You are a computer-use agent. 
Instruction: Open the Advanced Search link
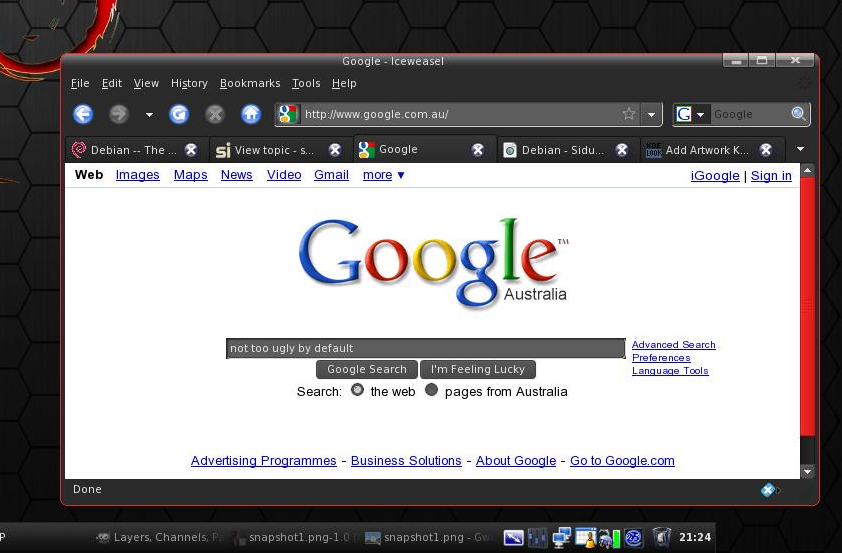pyautogui.click(x=673, y=345)
